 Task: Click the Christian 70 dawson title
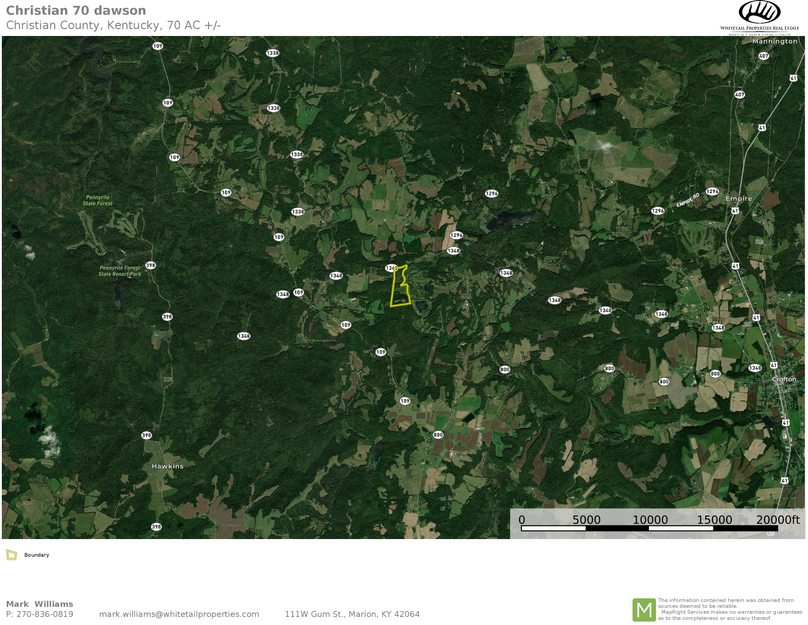tap(76, 10)
